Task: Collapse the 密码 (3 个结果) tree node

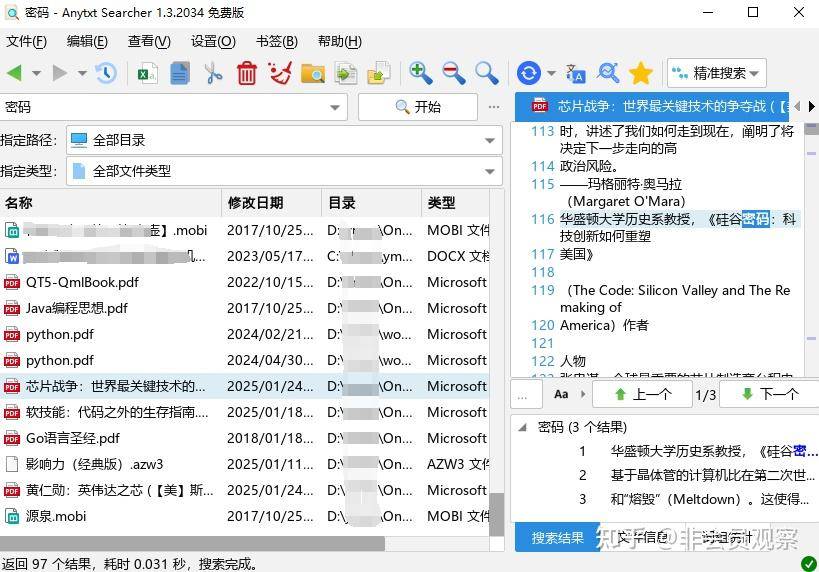Action: click(522, 427)
